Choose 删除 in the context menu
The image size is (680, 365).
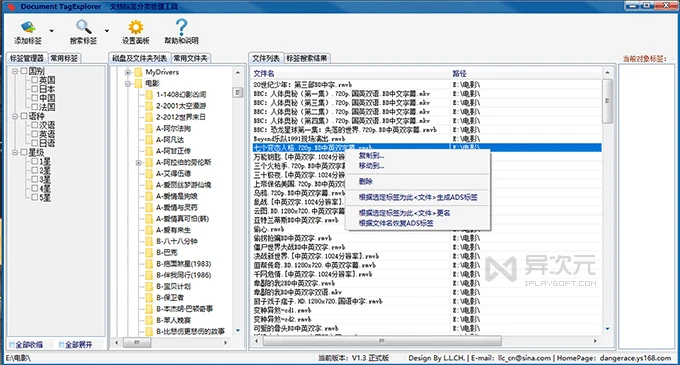366,181
